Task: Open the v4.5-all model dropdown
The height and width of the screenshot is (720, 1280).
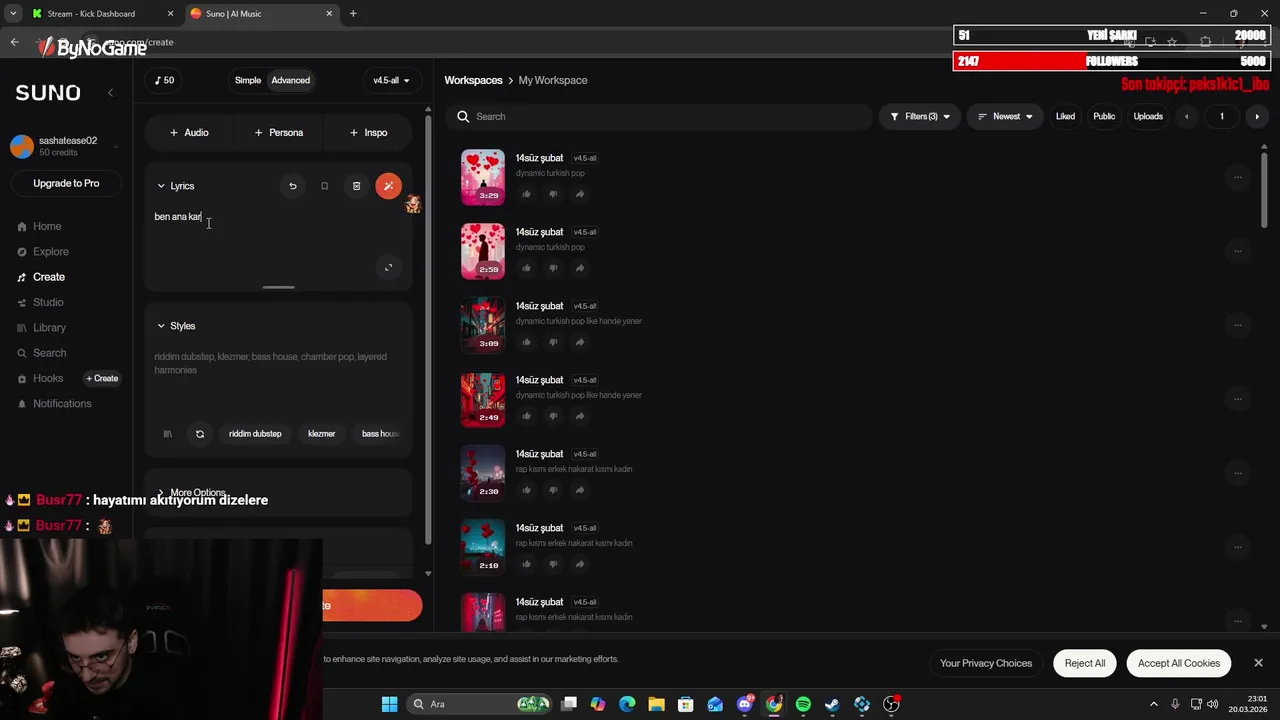Action: coord(391,80)
